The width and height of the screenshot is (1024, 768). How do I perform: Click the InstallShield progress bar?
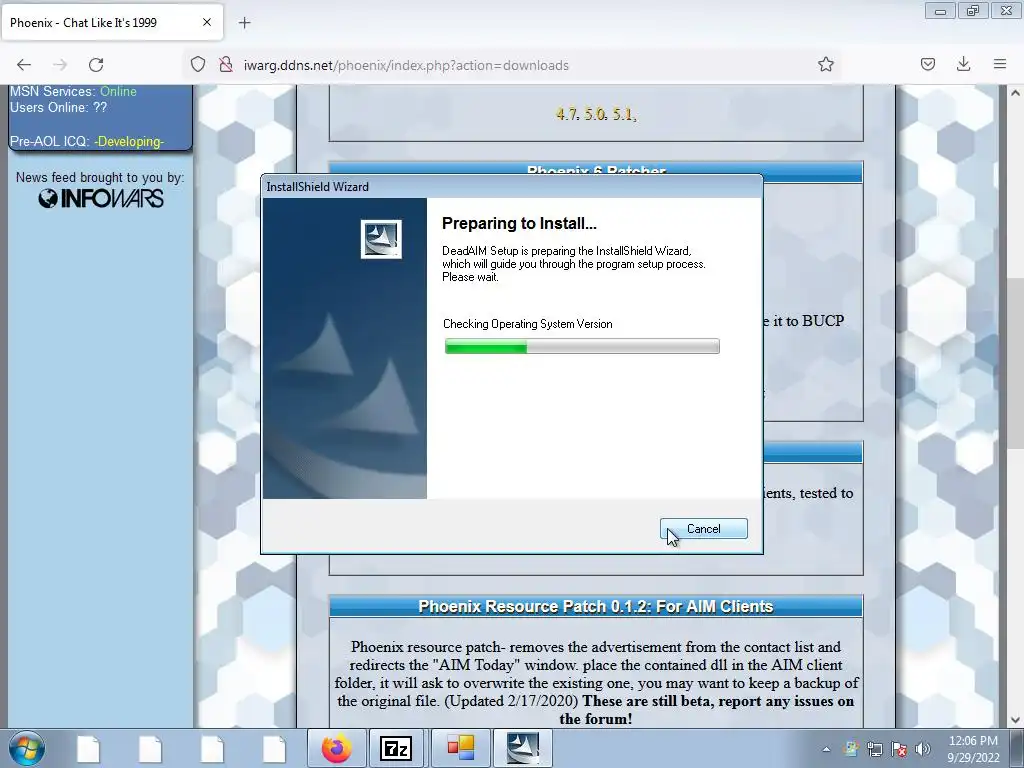(x=582, y=346)
